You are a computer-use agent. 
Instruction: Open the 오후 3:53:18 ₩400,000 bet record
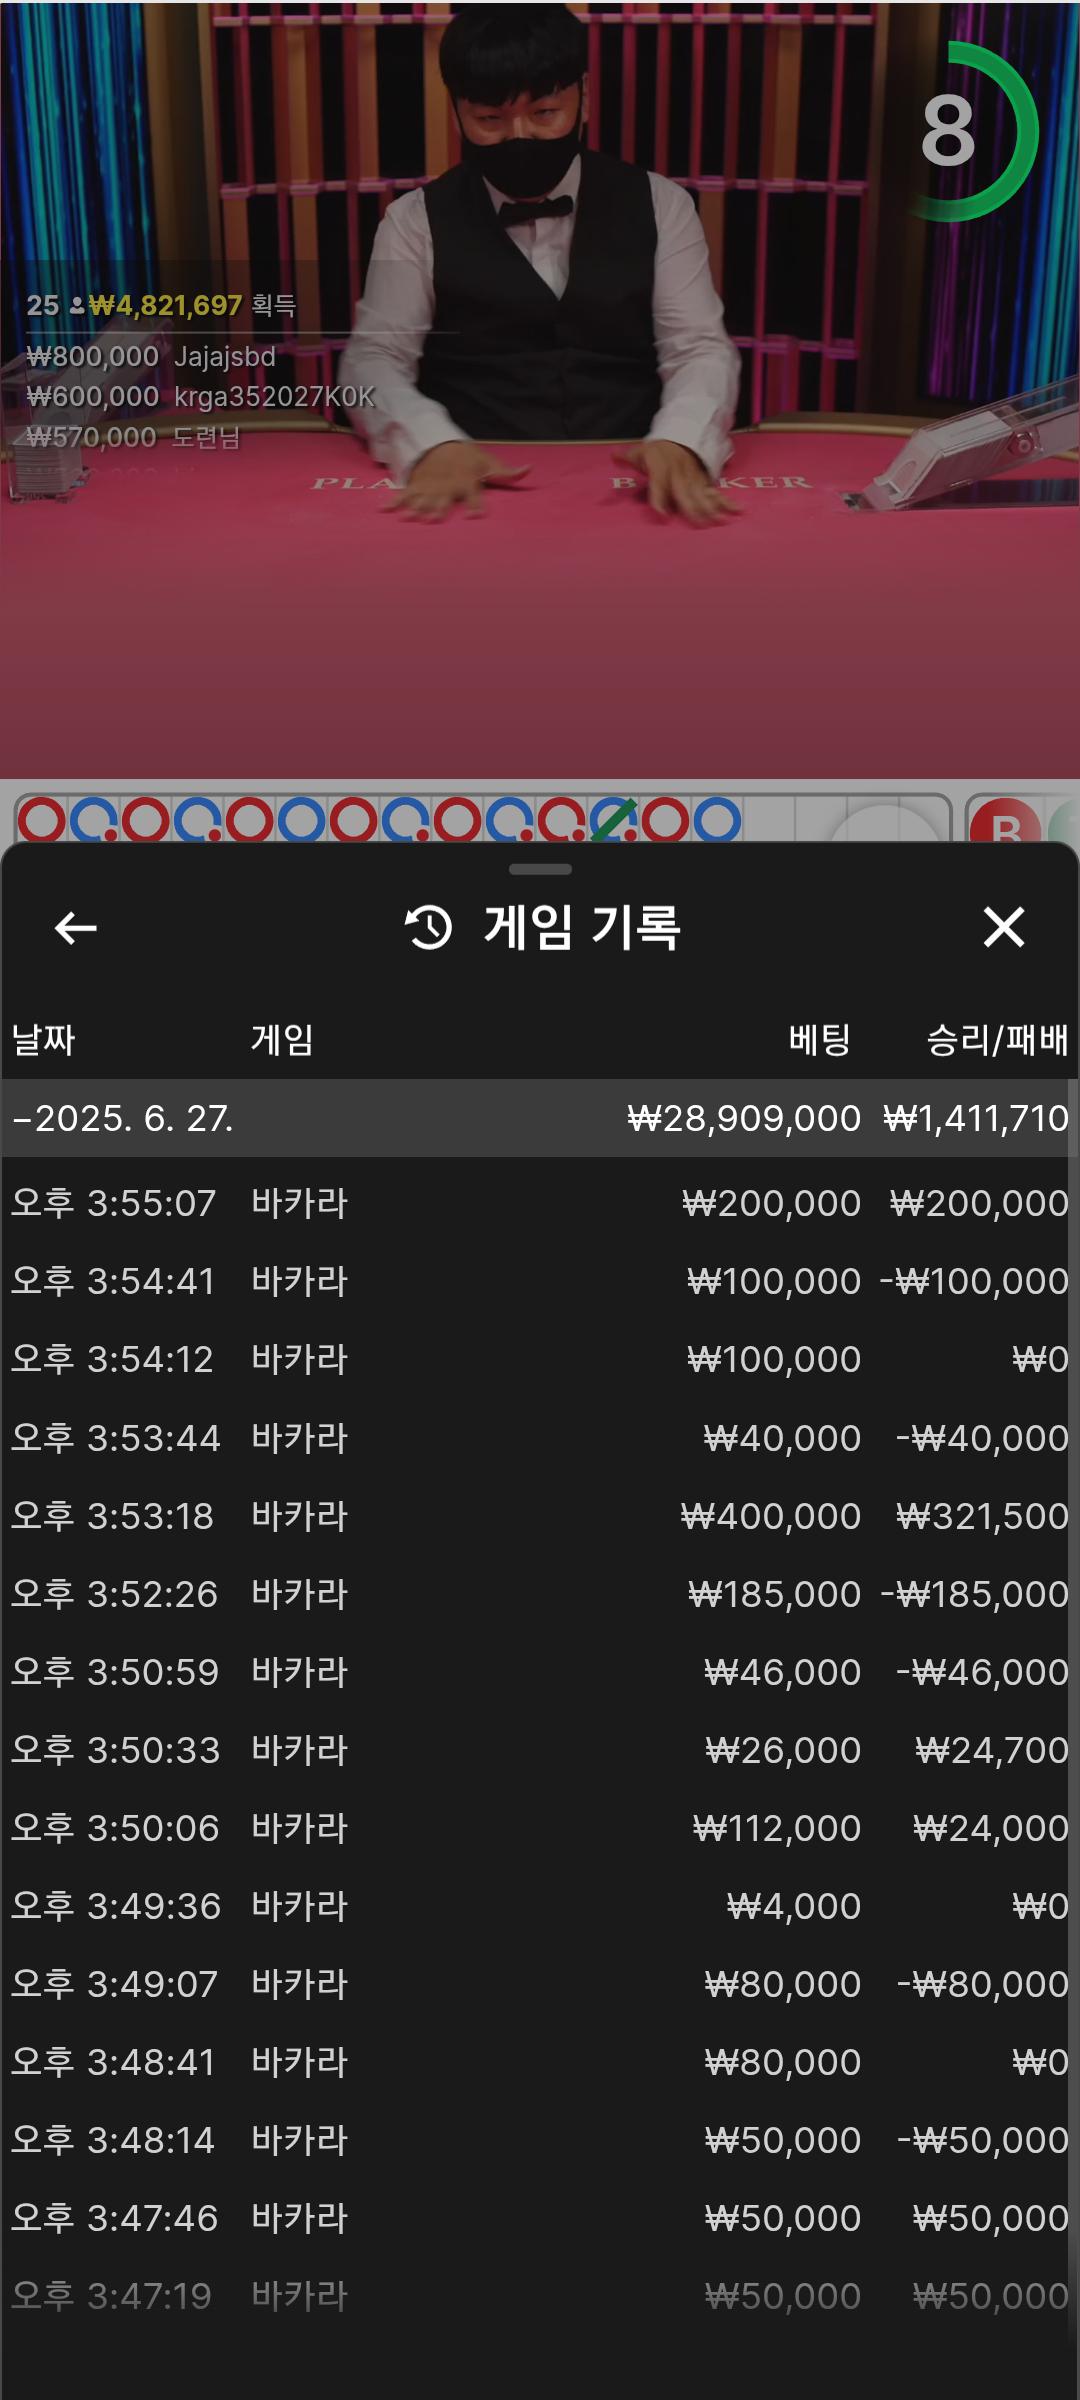point(540,1516)
